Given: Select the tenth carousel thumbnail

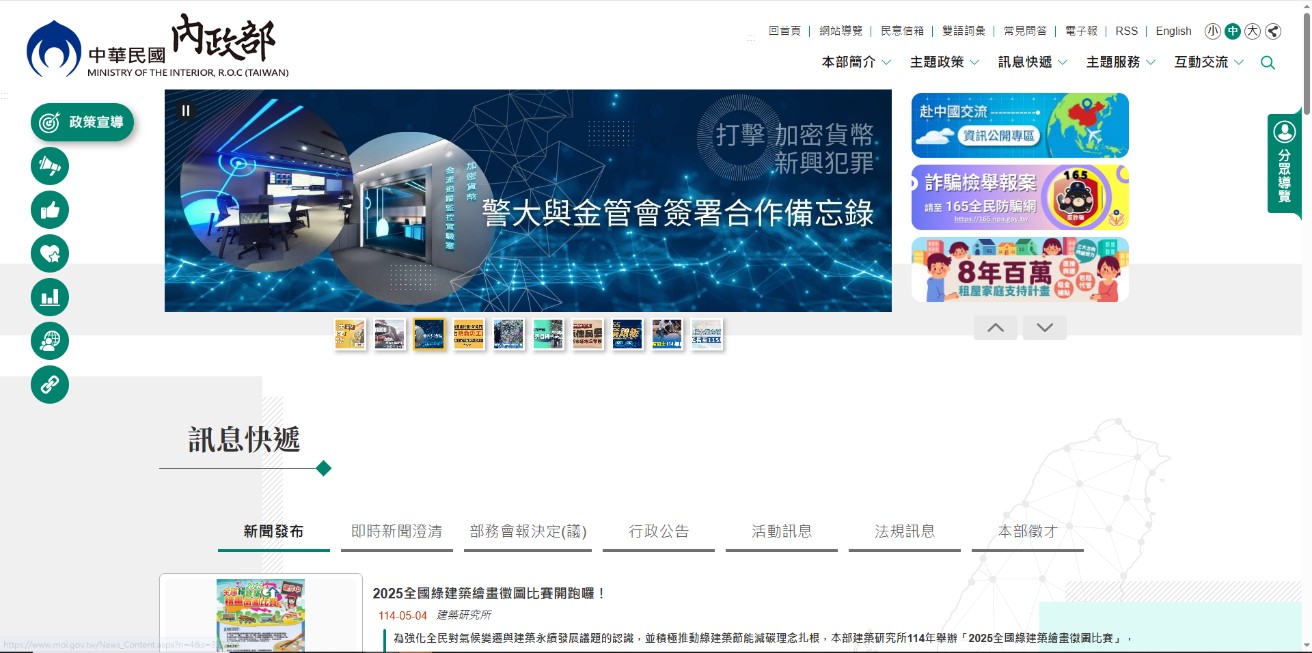Looking at the screenshot, I should [x=707, y=334].
